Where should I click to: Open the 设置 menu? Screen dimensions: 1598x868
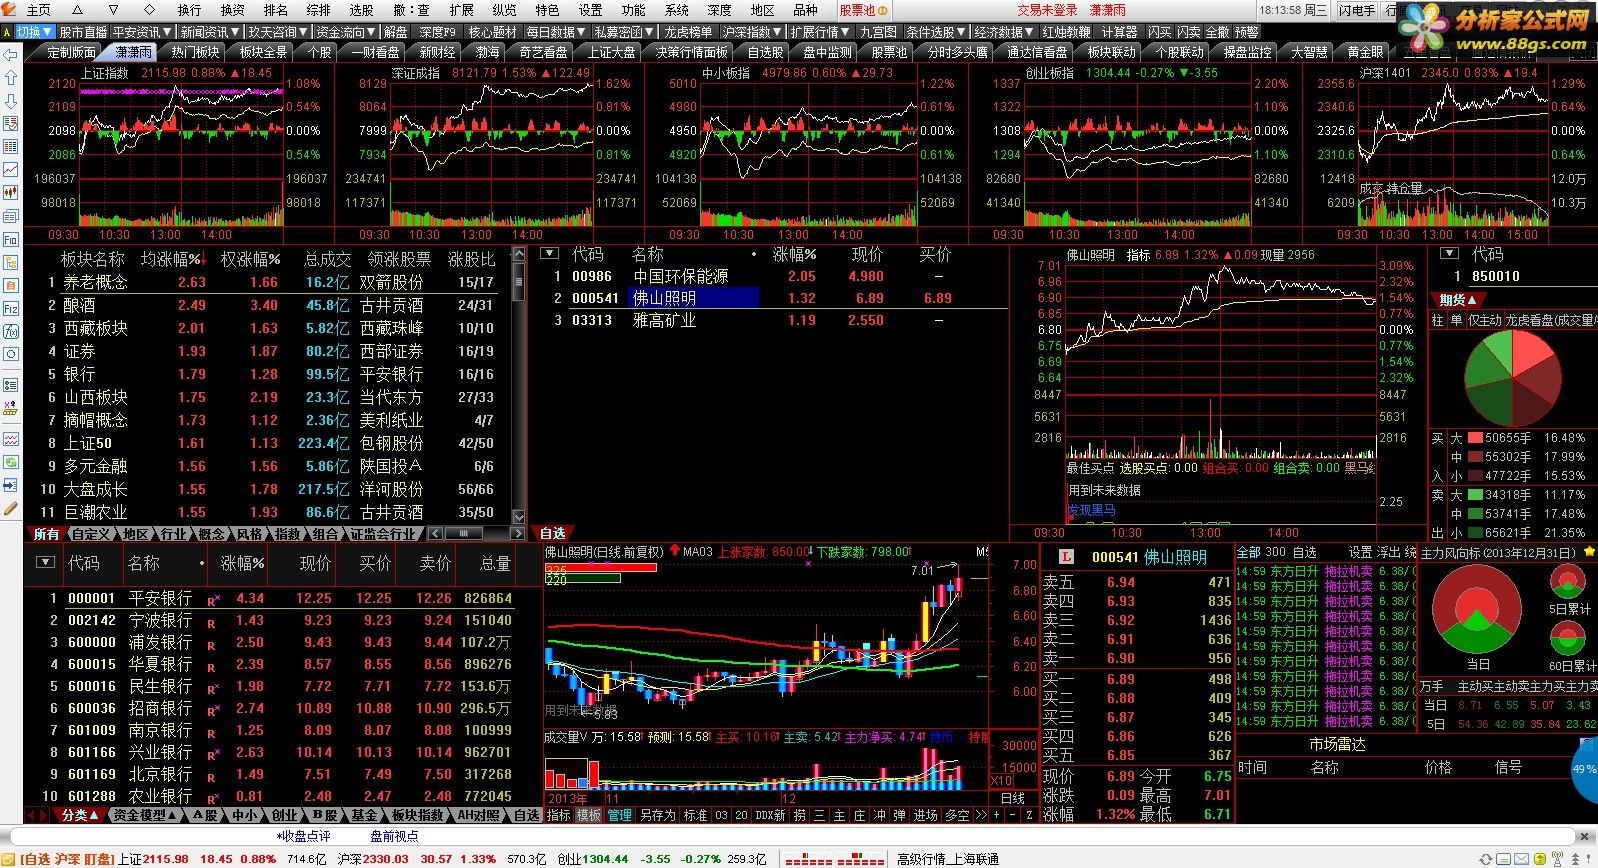tap(591, 10)
